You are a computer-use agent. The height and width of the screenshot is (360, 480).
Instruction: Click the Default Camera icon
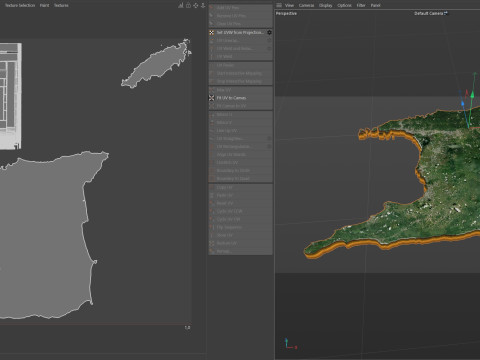pos(446,13)
